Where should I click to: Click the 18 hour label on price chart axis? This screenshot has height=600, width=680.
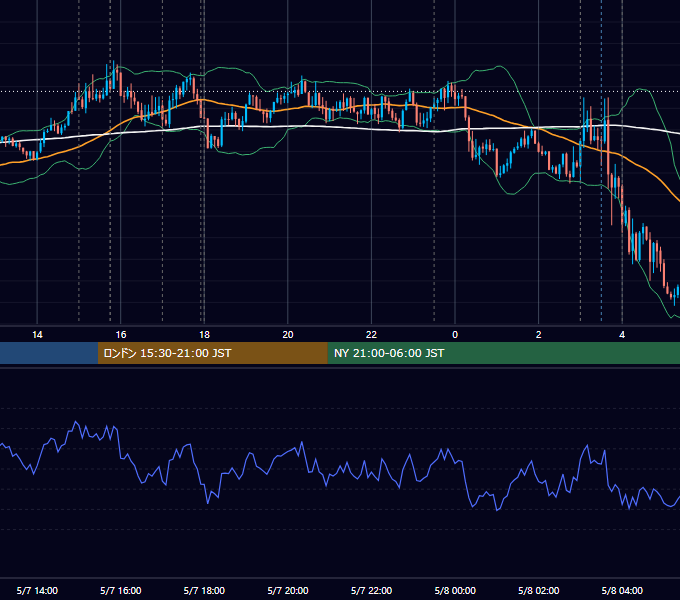coord(204,335)
